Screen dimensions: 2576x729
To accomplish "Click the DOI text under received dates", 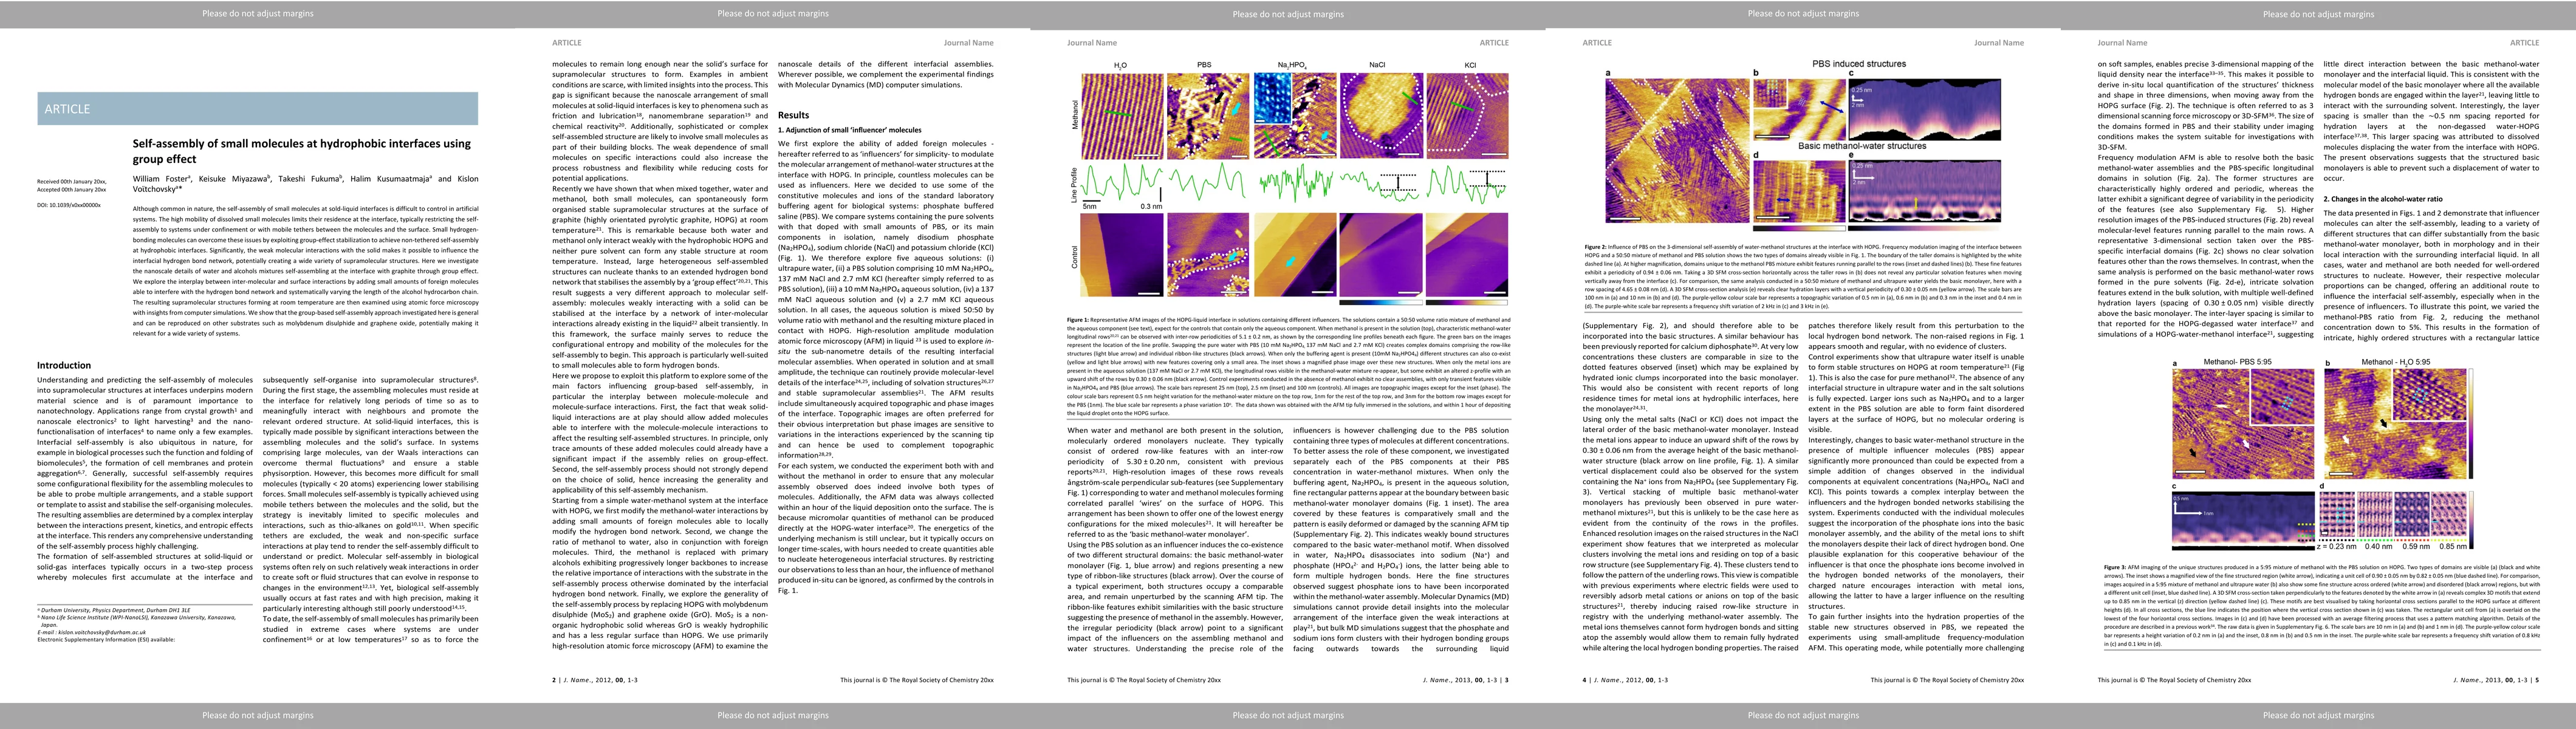I will pyautogui.click(x=69, y=205).
